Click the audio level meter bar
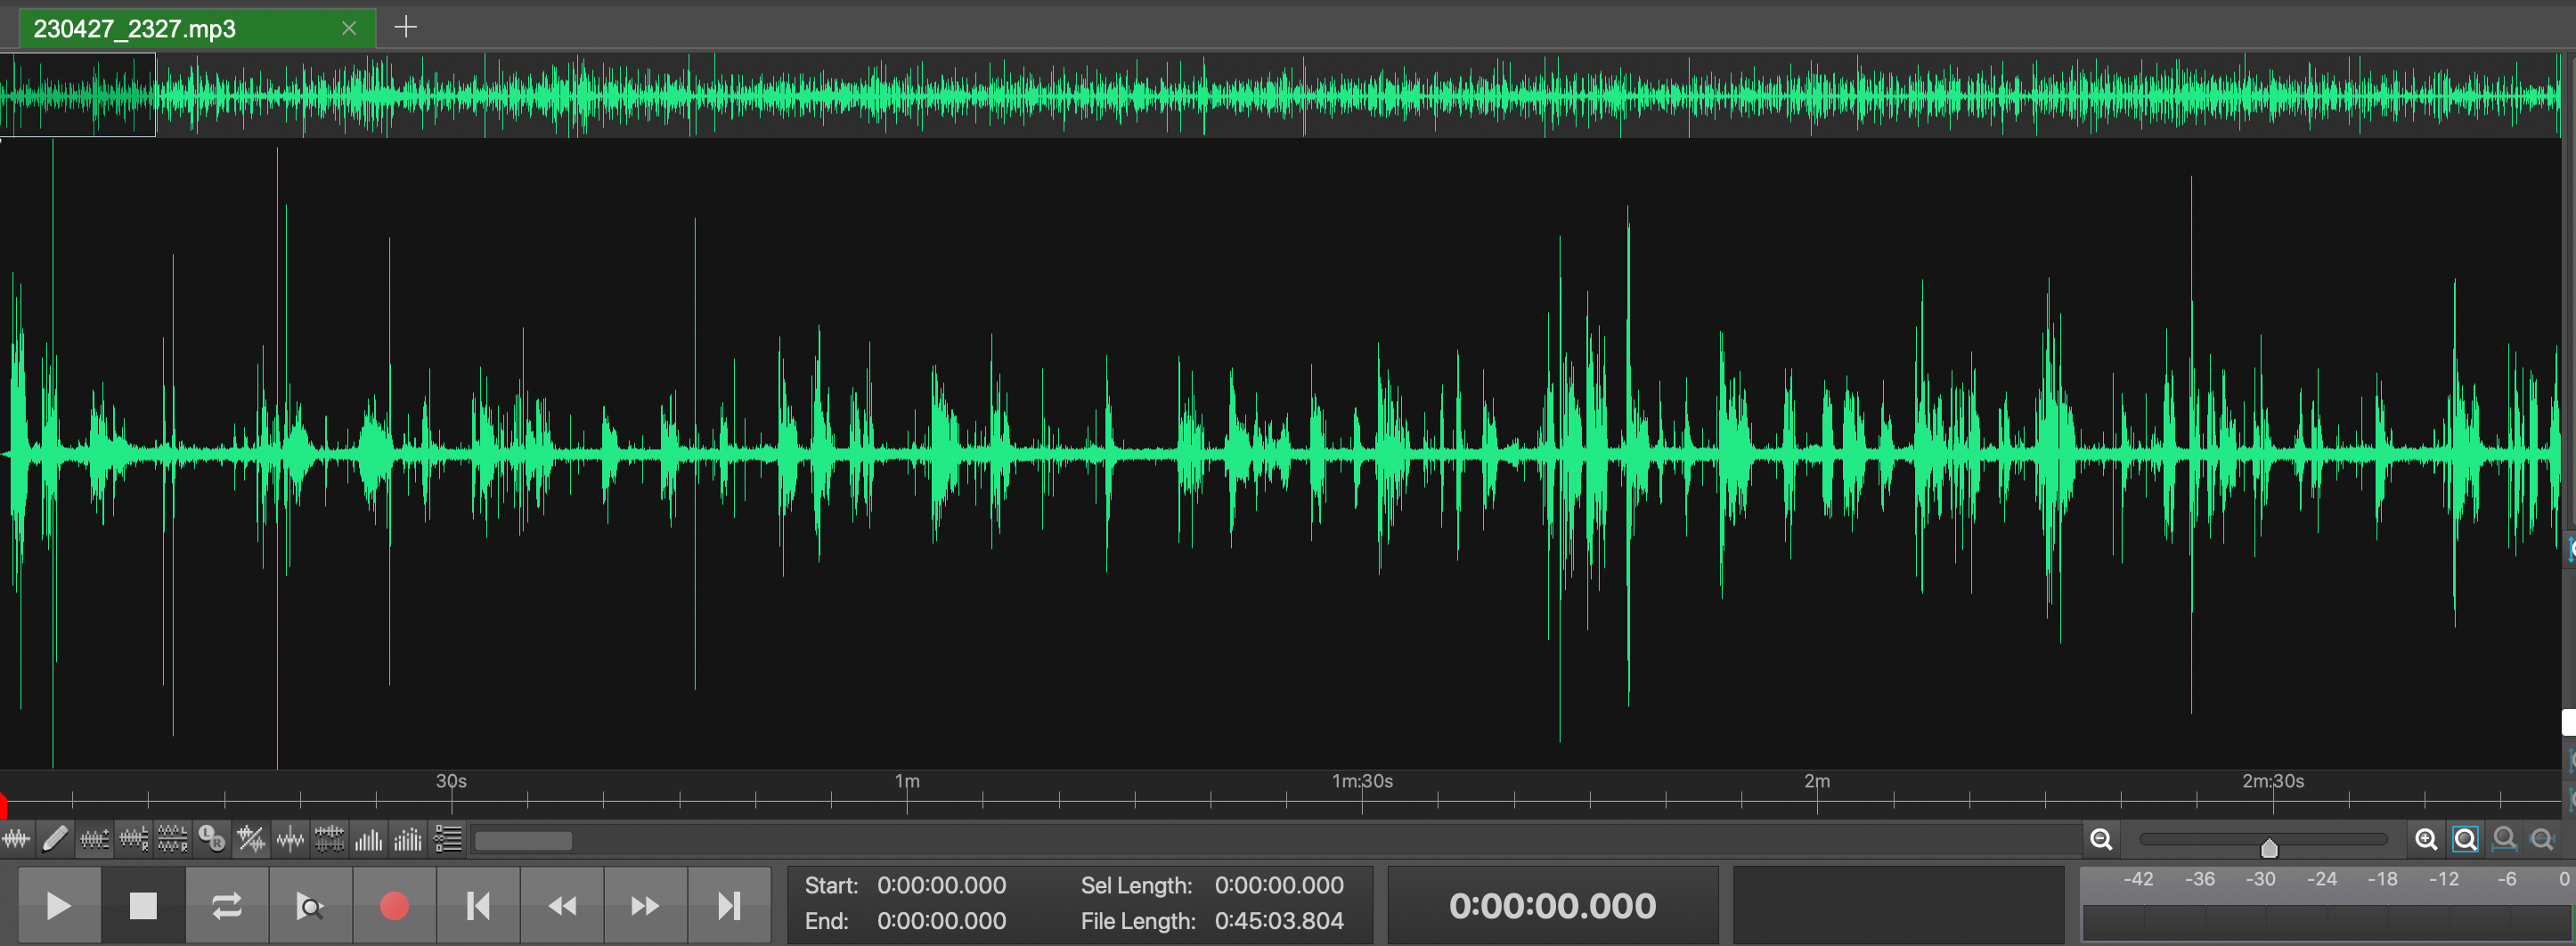This screenshot has width=2576, height=946. [x=2327, y=922]
